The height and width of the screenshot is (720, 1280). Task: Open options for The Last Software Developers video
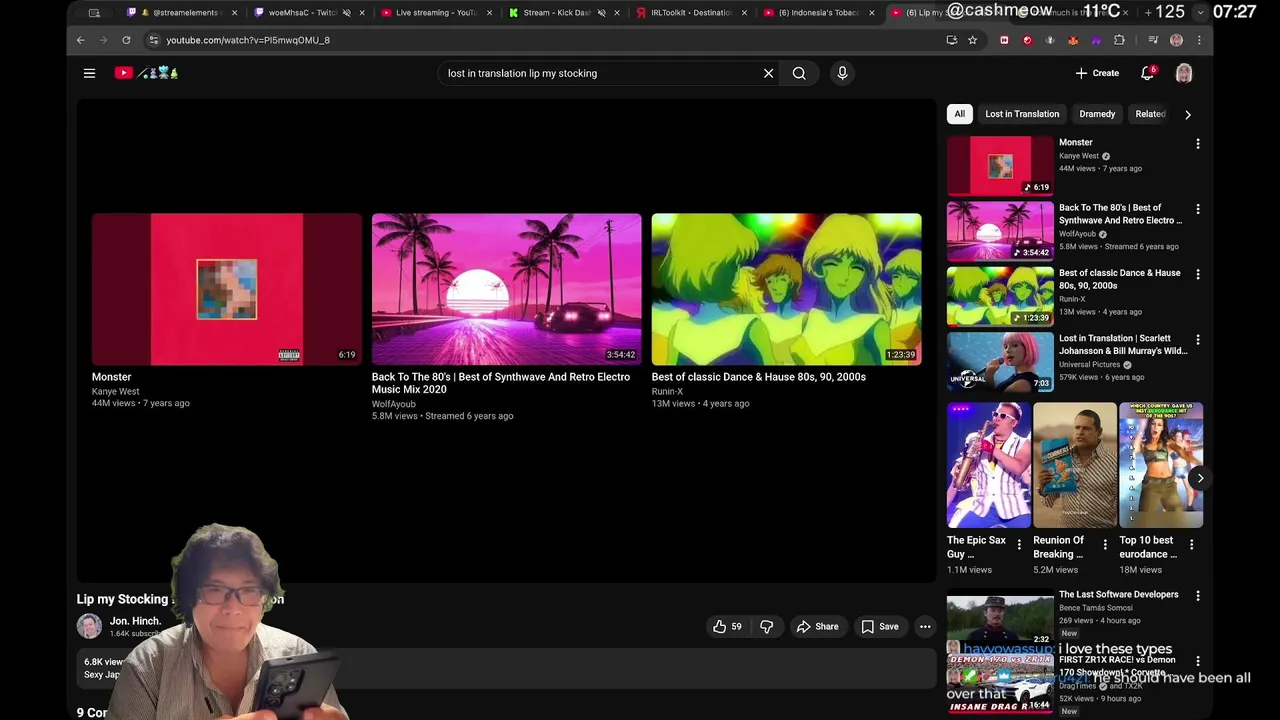coord(1197,596)
